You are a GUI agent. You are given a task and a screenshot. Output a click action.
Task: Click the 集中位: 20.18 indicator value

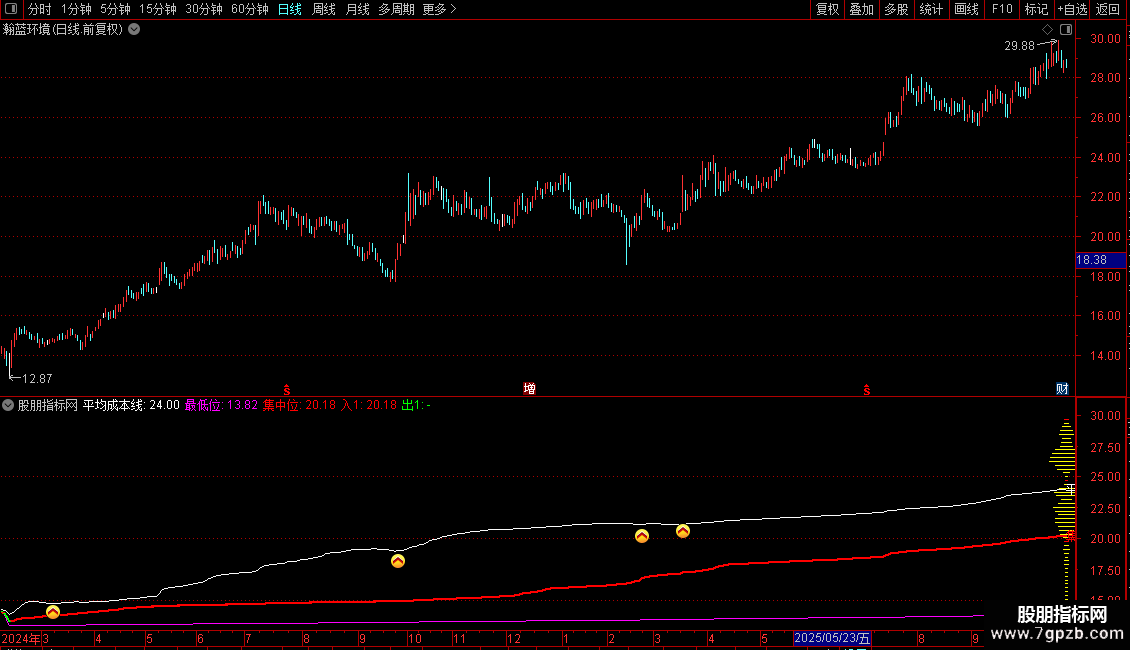[x=299, y=406]
